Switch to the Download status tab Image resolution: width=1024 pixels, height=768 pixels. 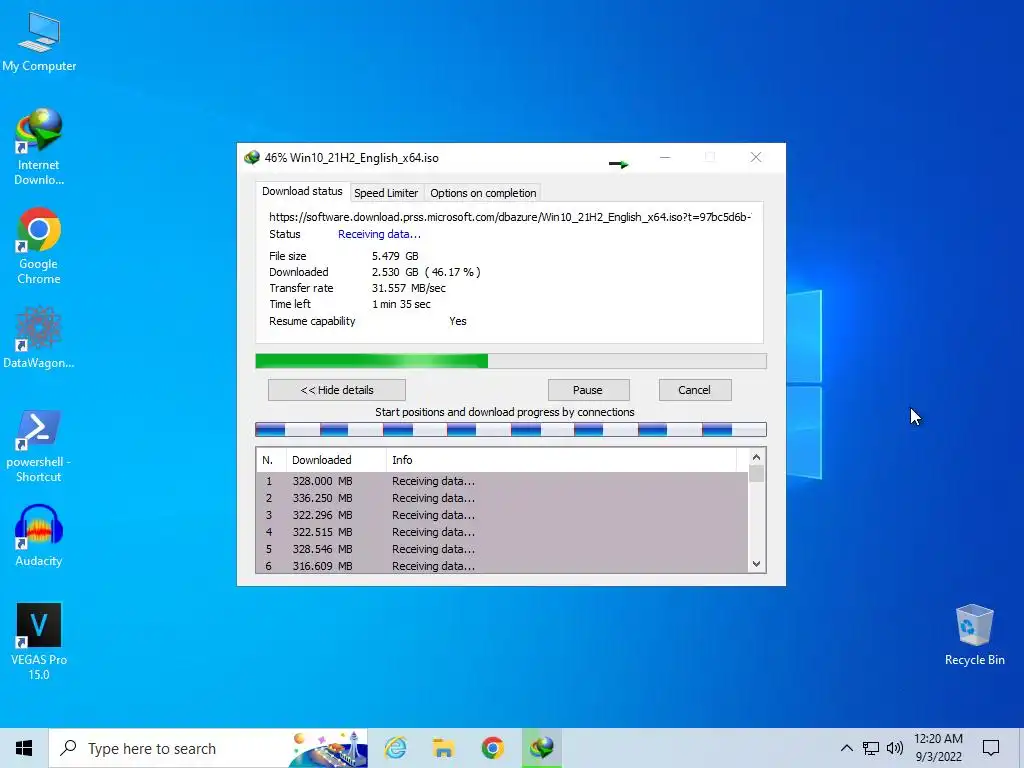(x=302, y=191)
